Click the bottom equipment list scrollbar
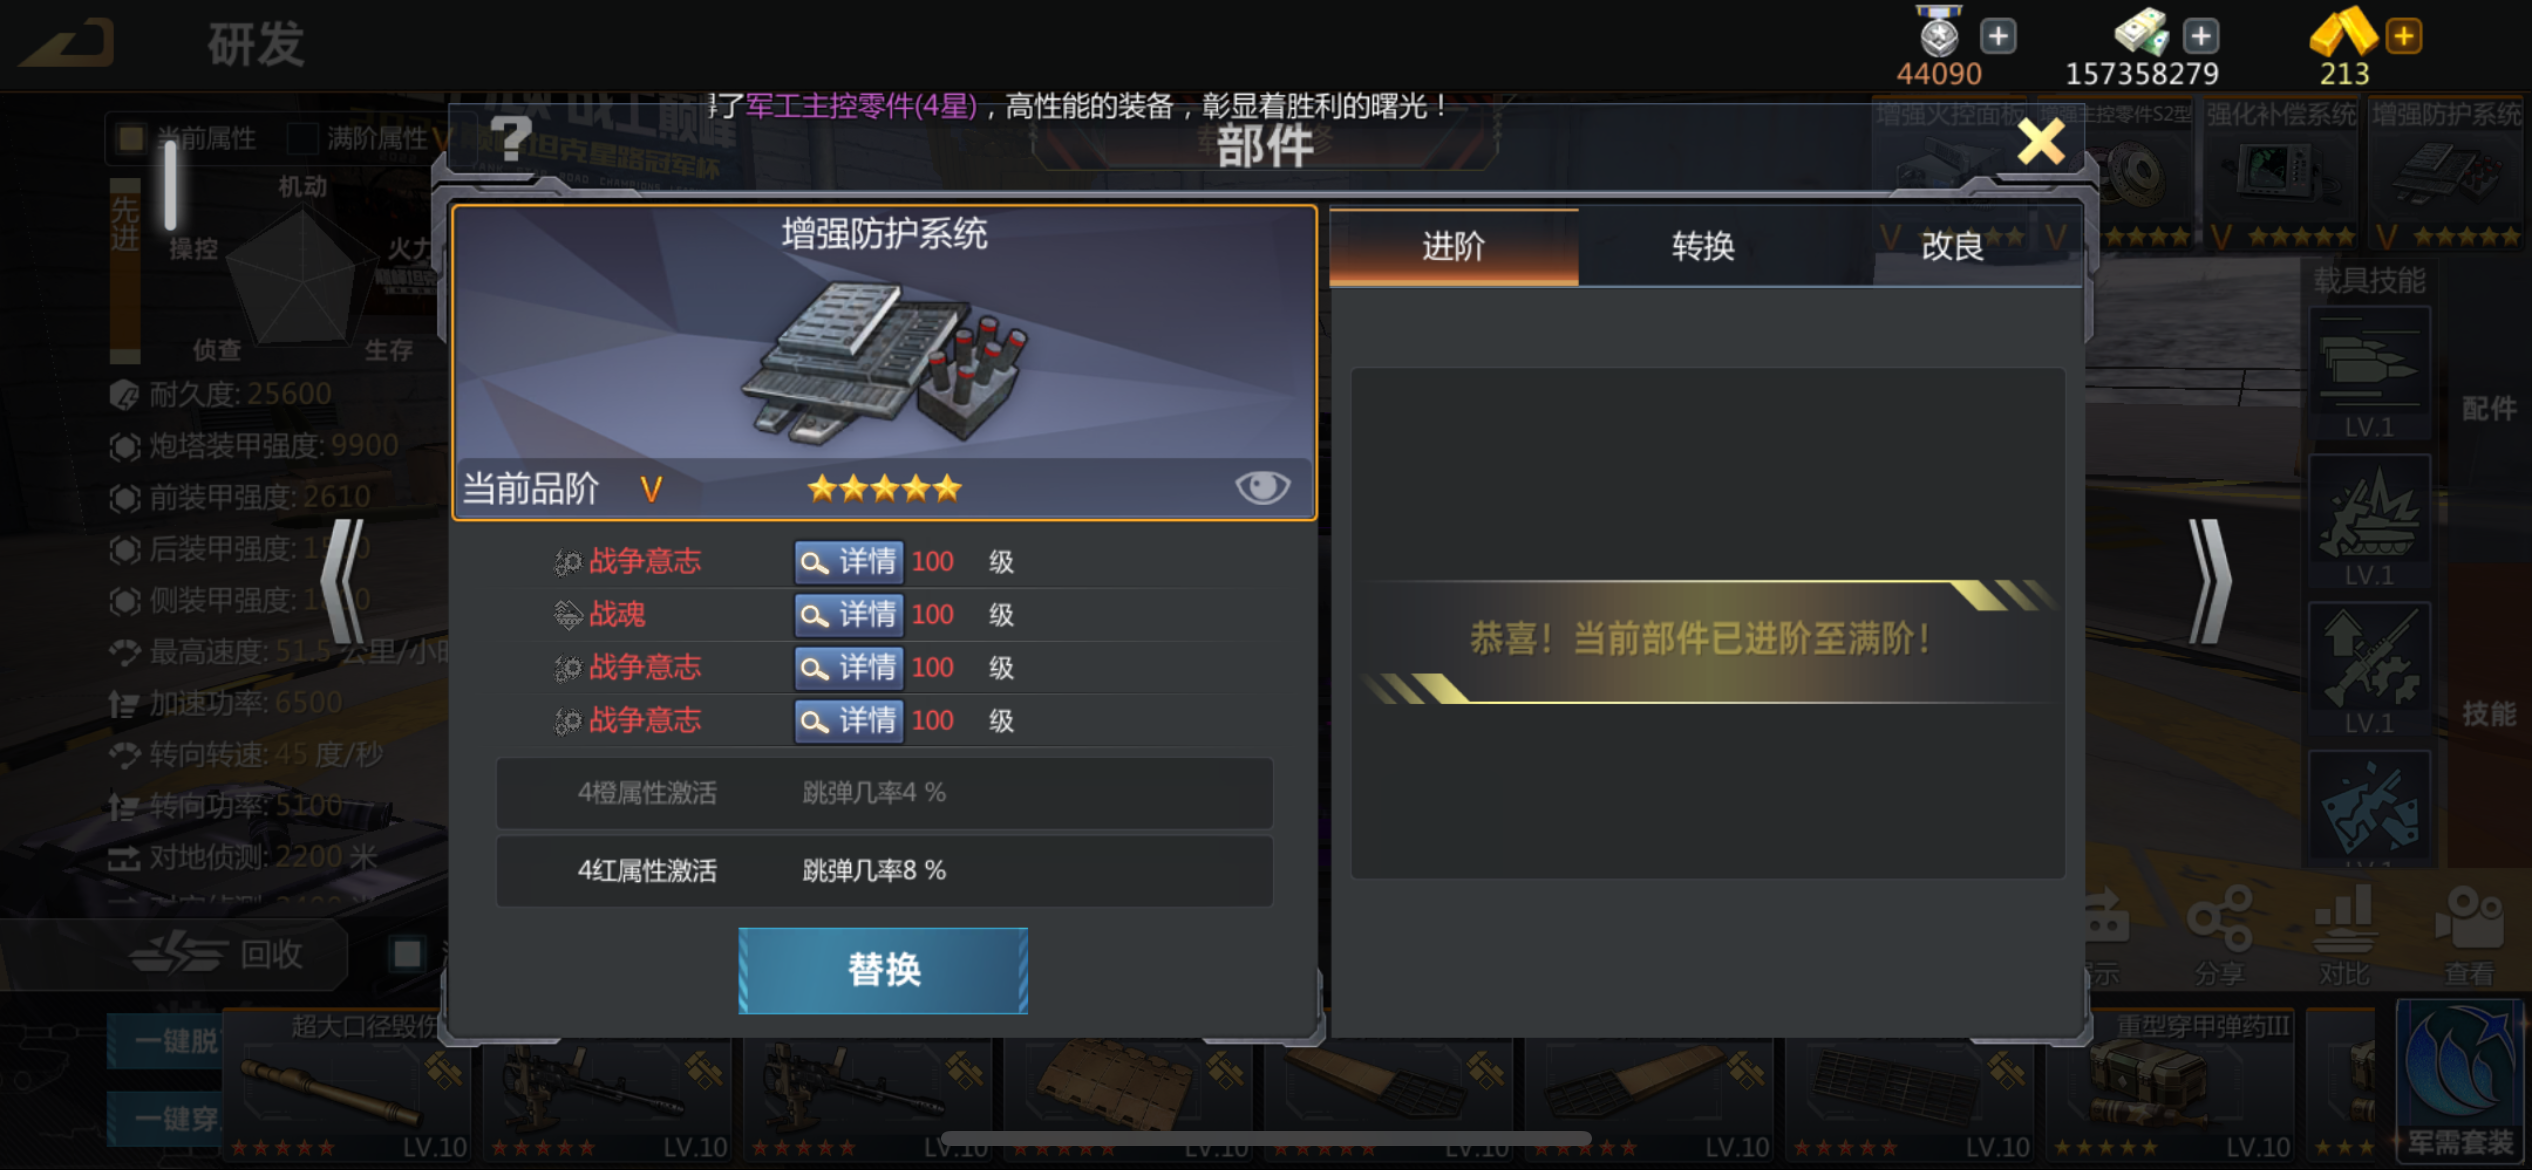This screenshot has height=1170, width=2532. coord(1265,1138)
